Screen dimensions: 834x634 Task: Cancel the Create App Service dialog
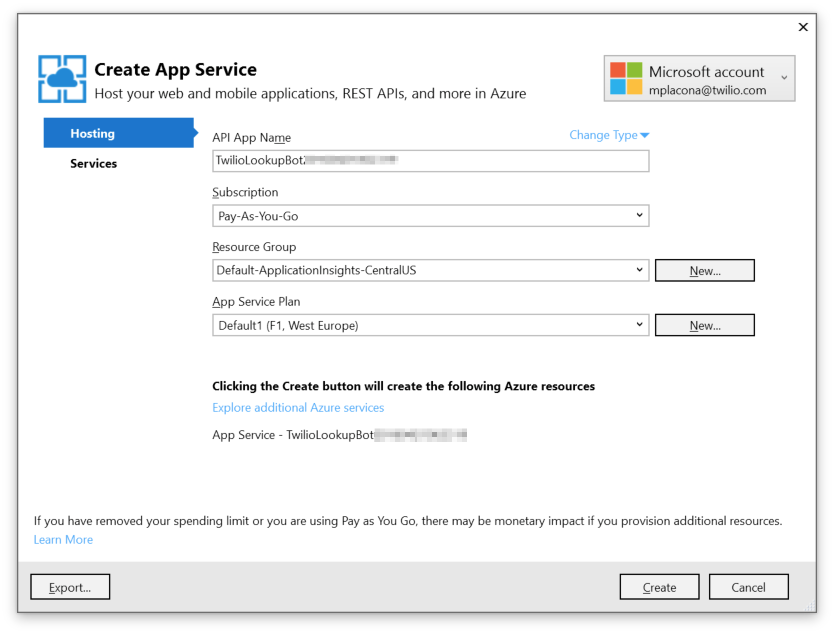[x=748, y=587]
